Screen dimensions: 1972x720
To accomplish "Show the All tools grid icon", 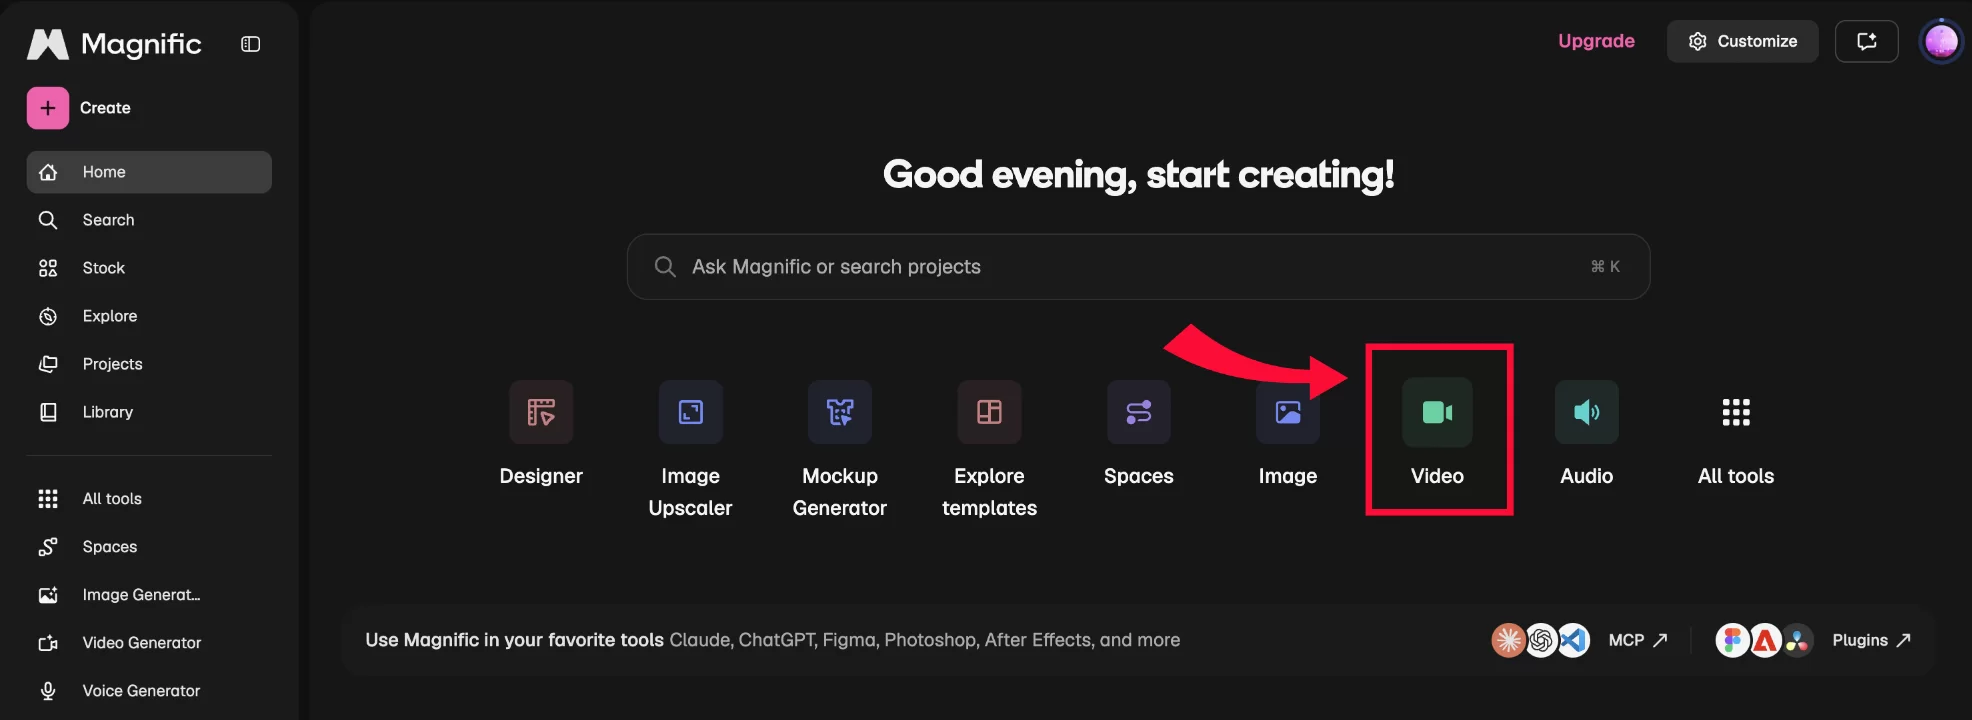I will (x=1736, y=412).
